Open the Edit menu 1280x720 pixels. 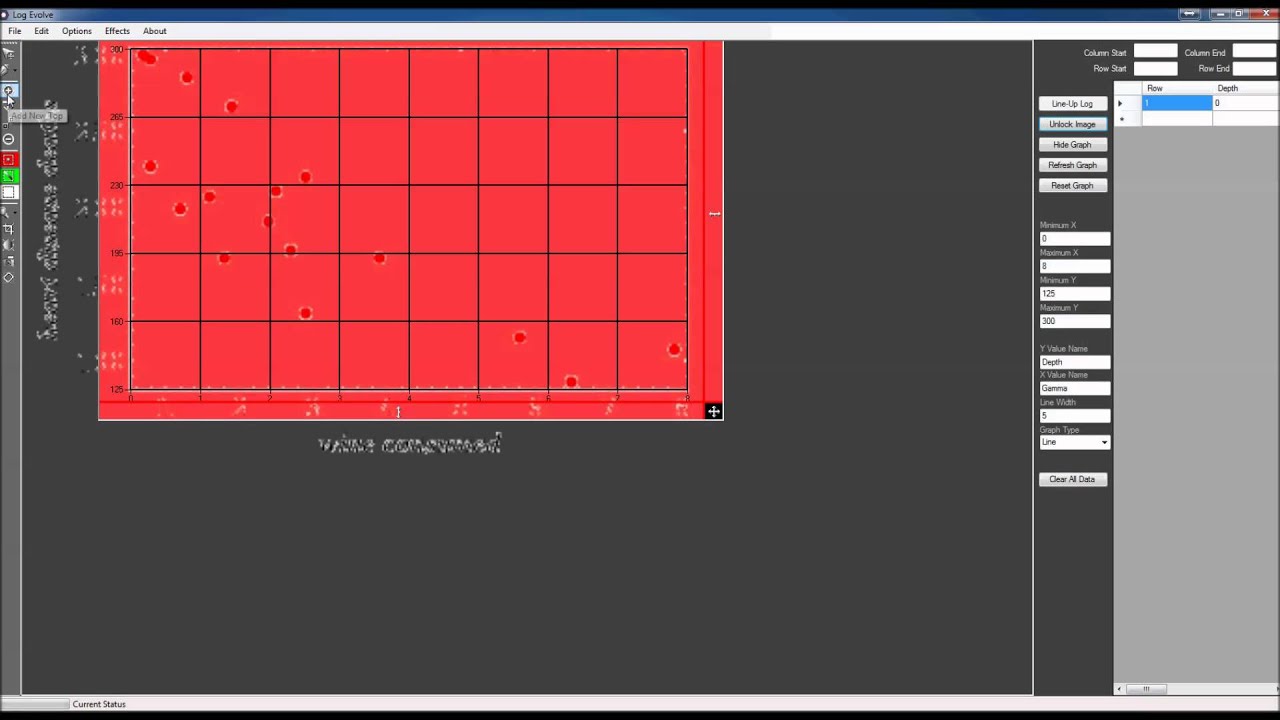click(x=41, y=31)
